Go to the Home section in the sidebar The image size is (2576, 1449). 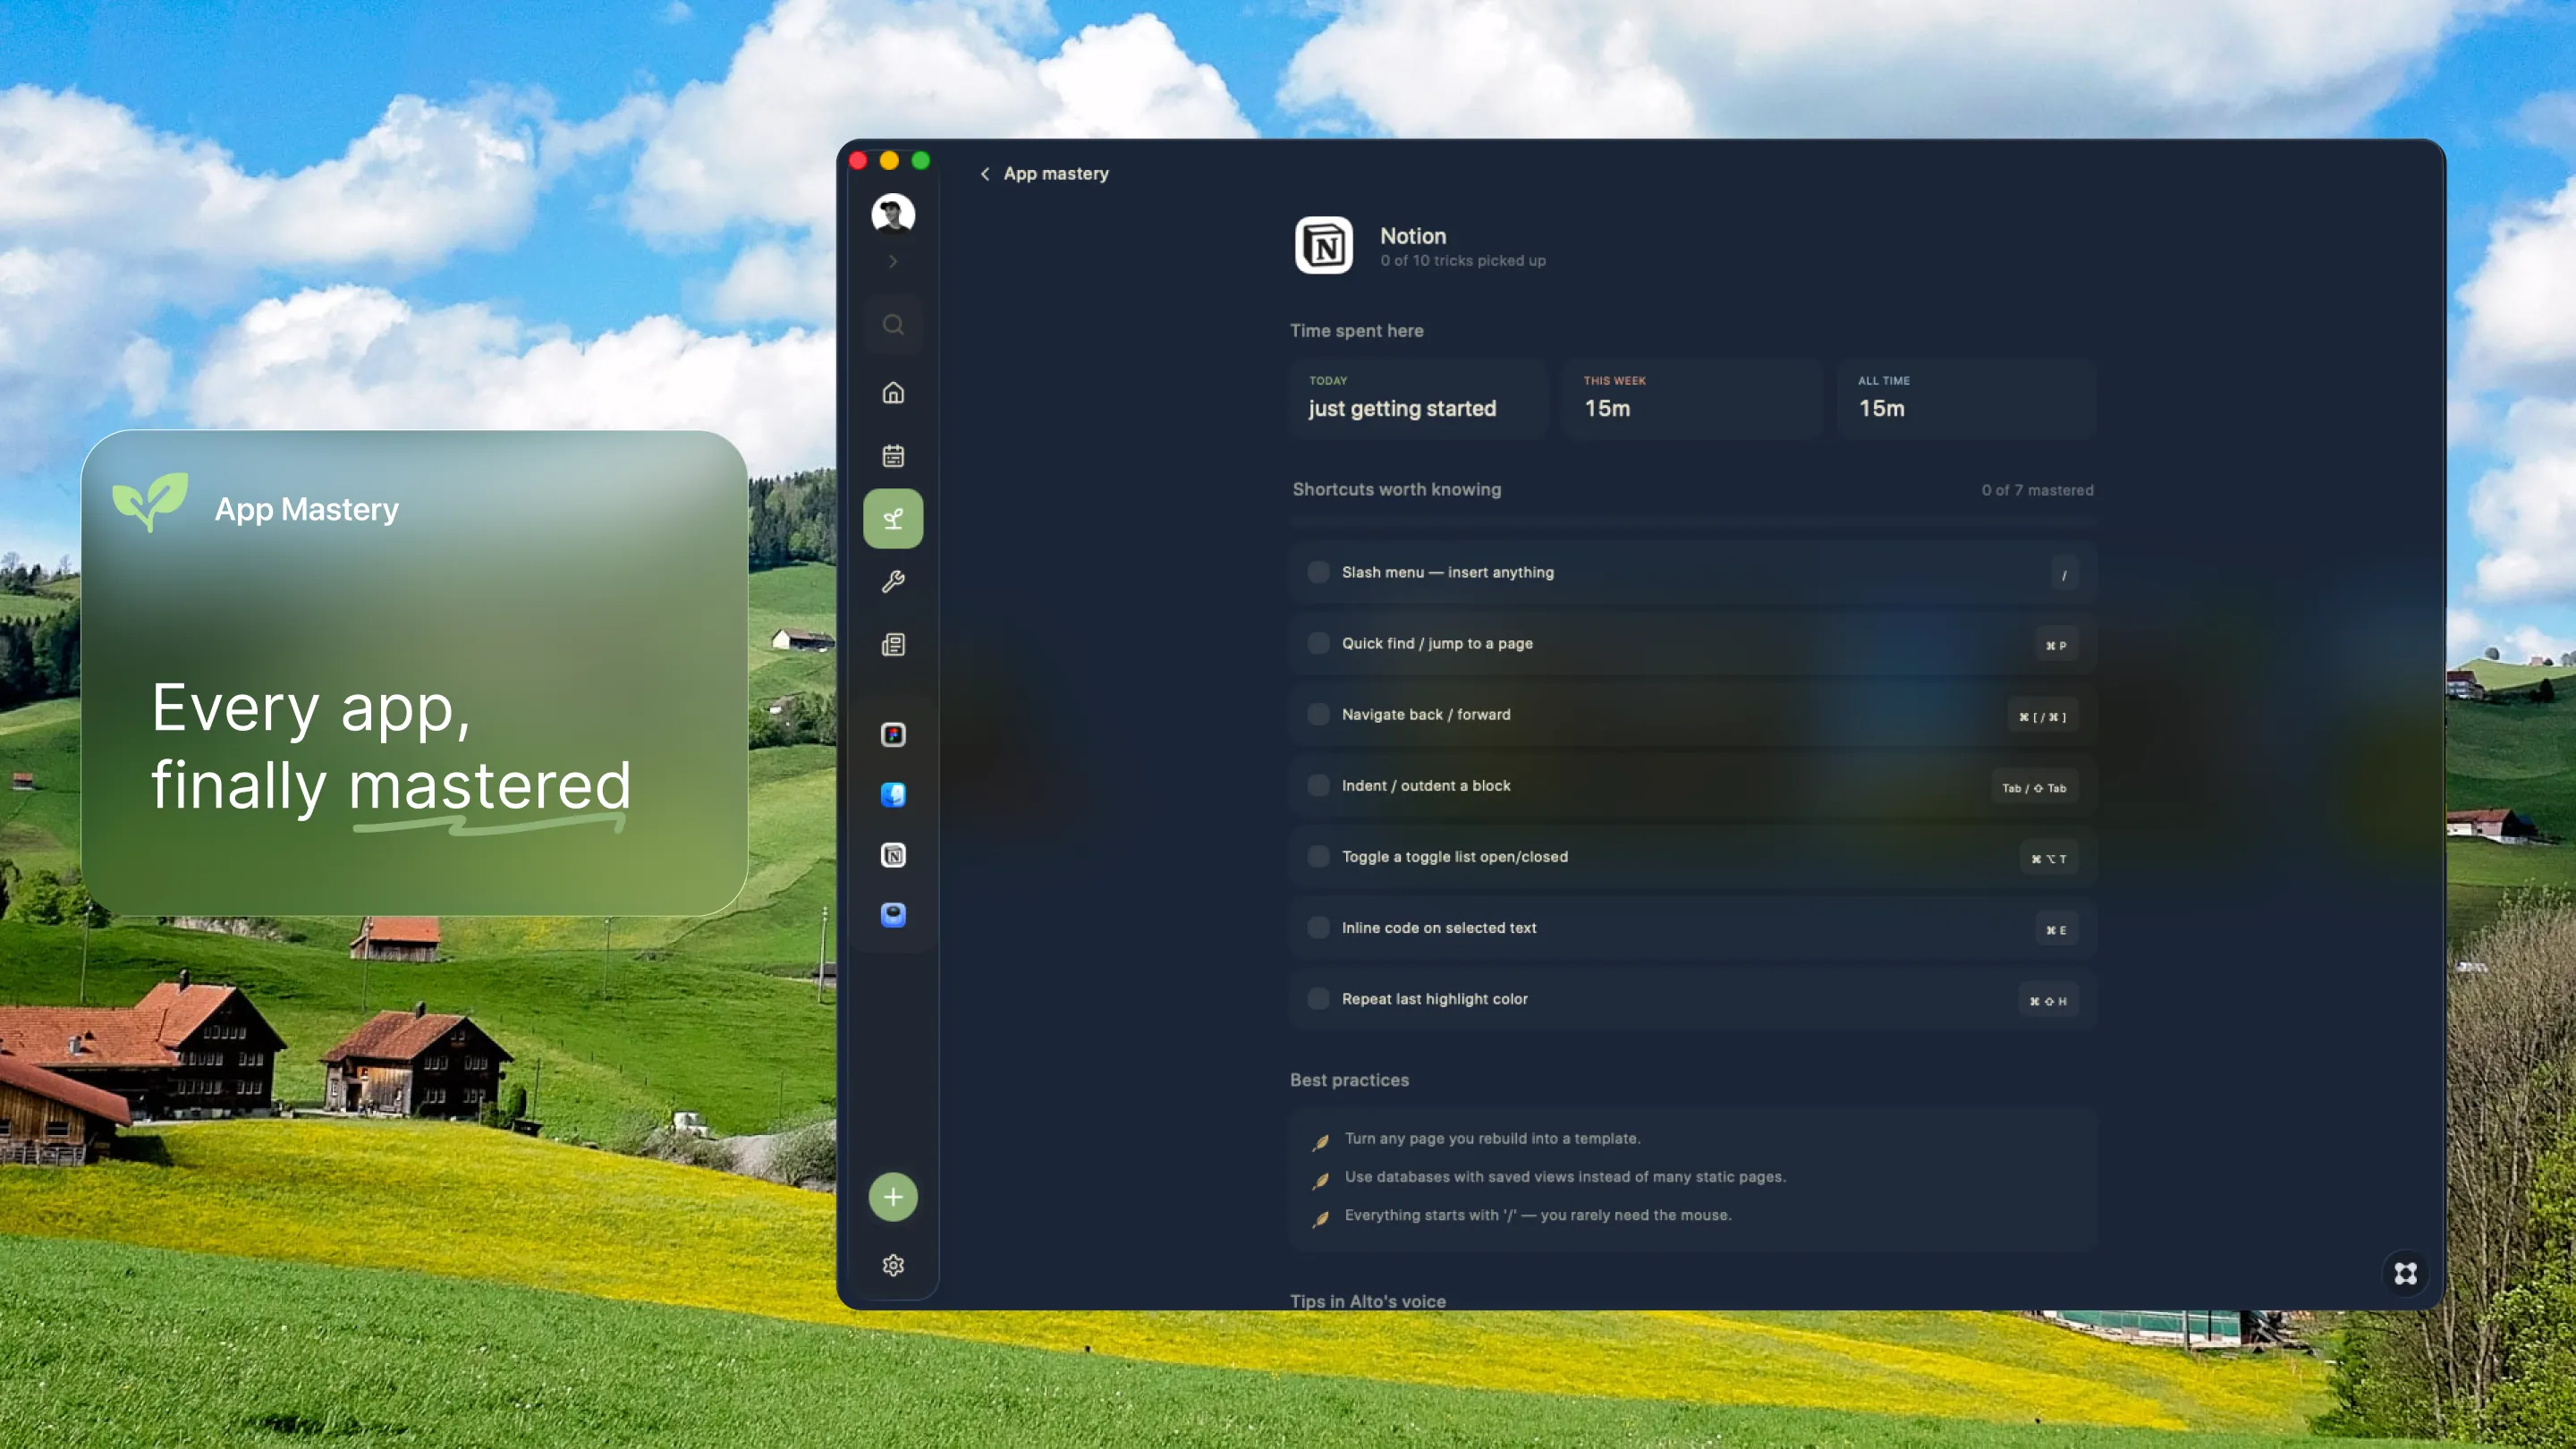pos(893,392)
